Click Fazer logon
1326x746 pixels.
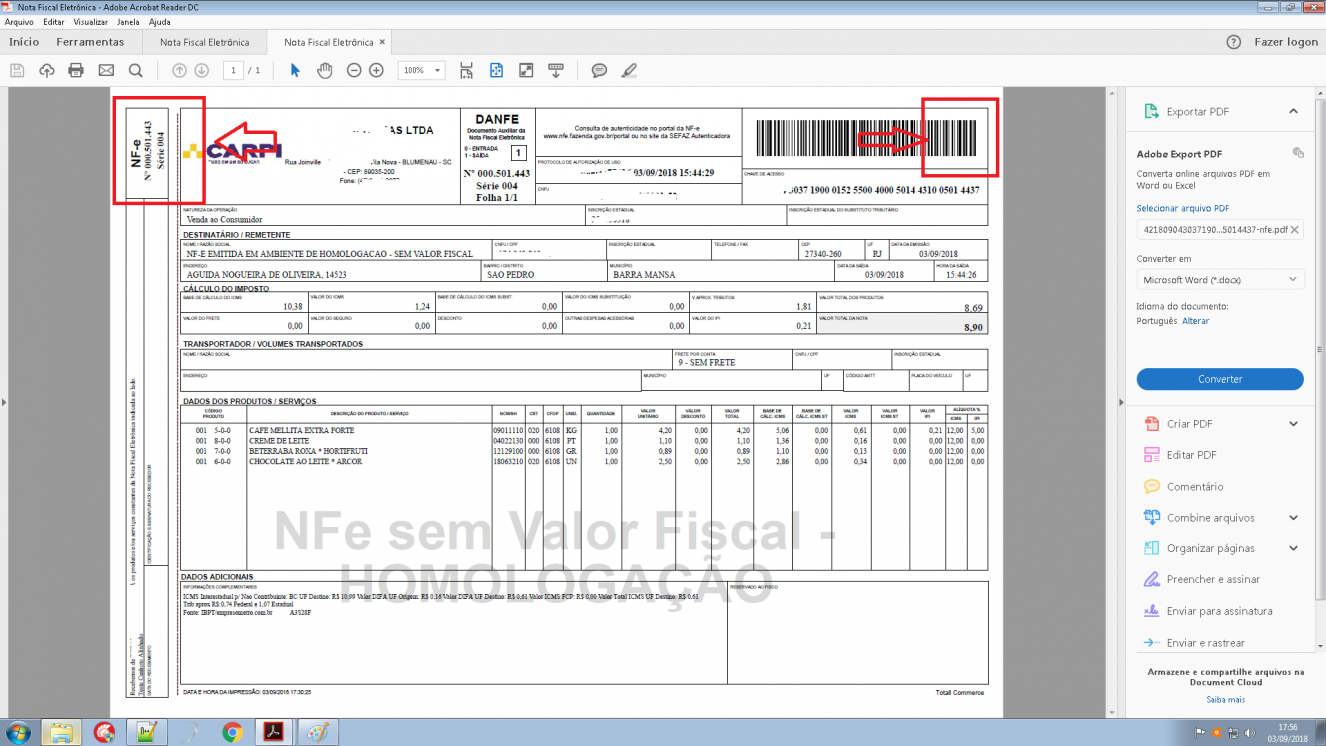point(1286,42)
